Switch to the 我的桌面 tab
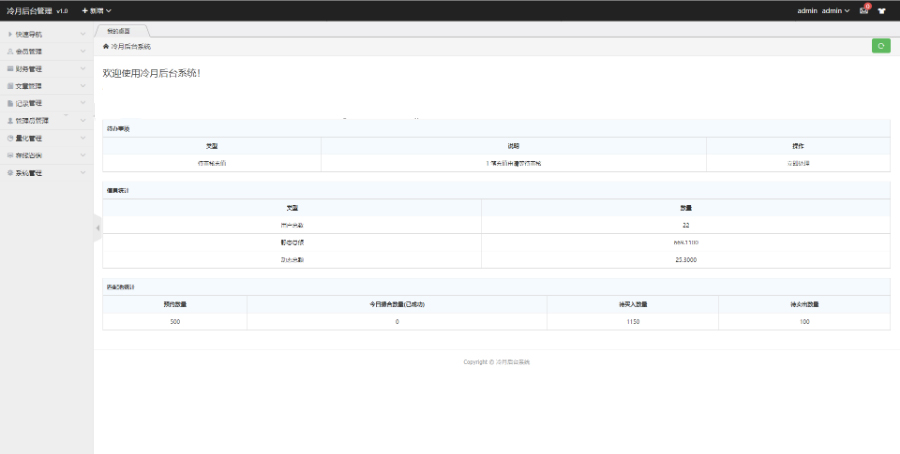 (x=119, y=31)
